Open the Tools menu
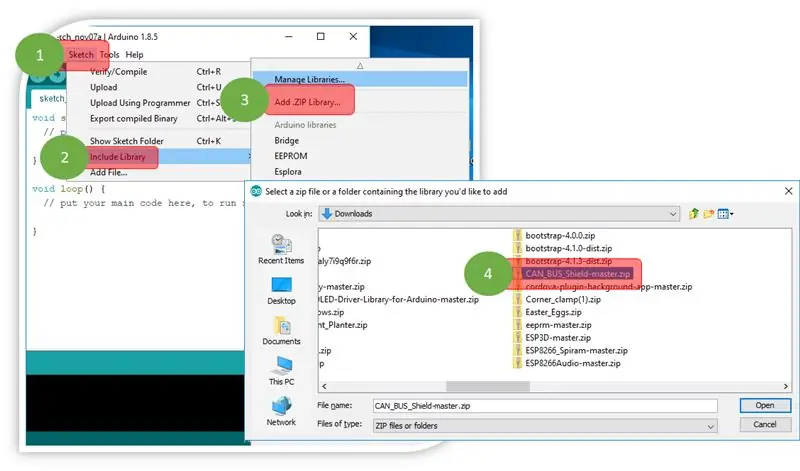The image size is (800, 471). coord(109,55)
